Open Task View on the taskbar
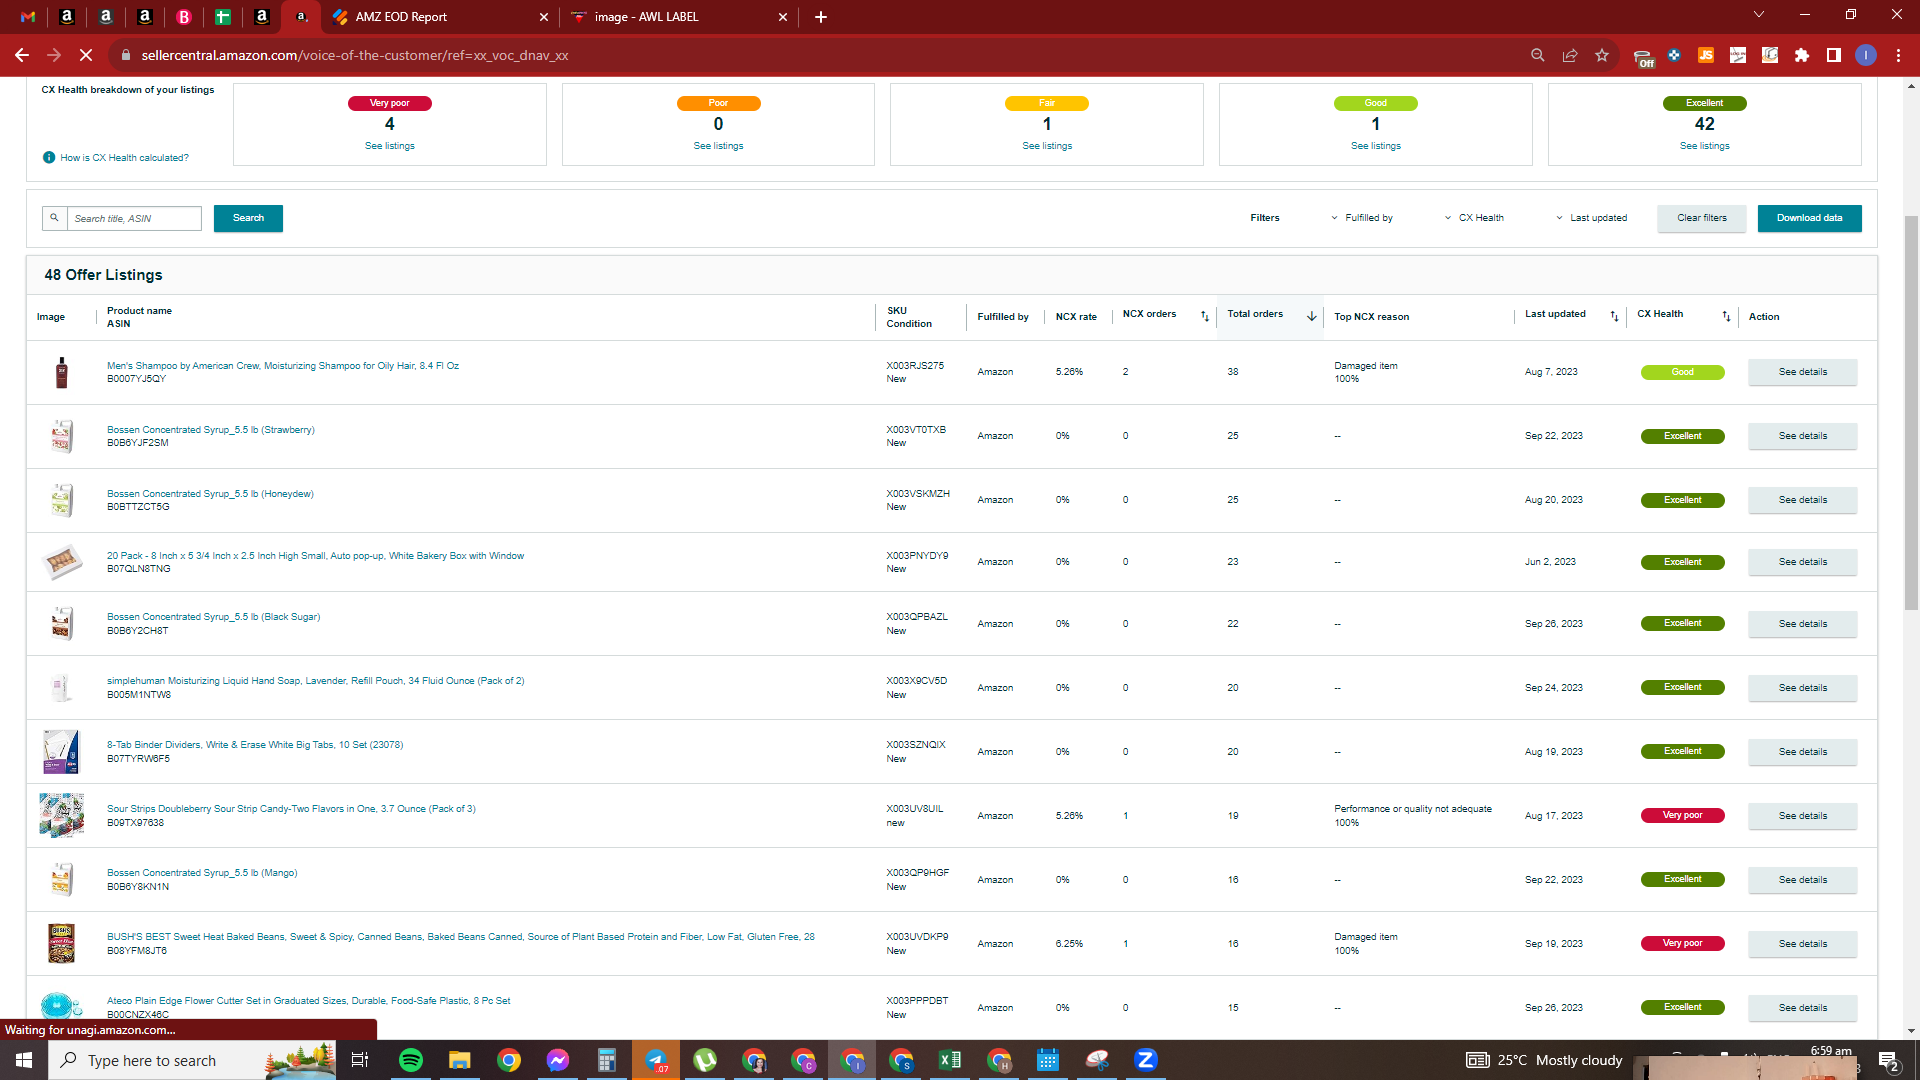The height and width of the screenshot is (1080, 1920). coord(360,1060)
